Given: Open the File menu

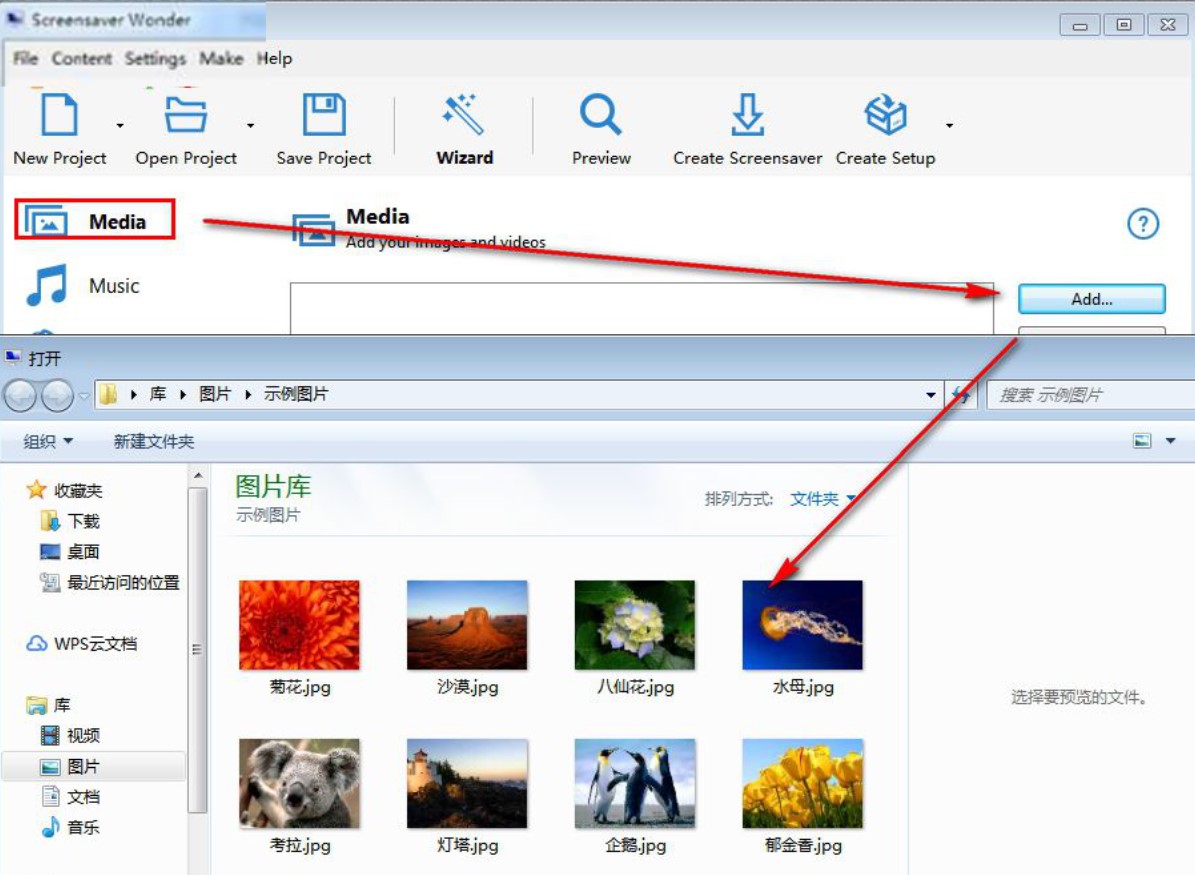Looking at the screenshot, I should [x=25, y=58].
